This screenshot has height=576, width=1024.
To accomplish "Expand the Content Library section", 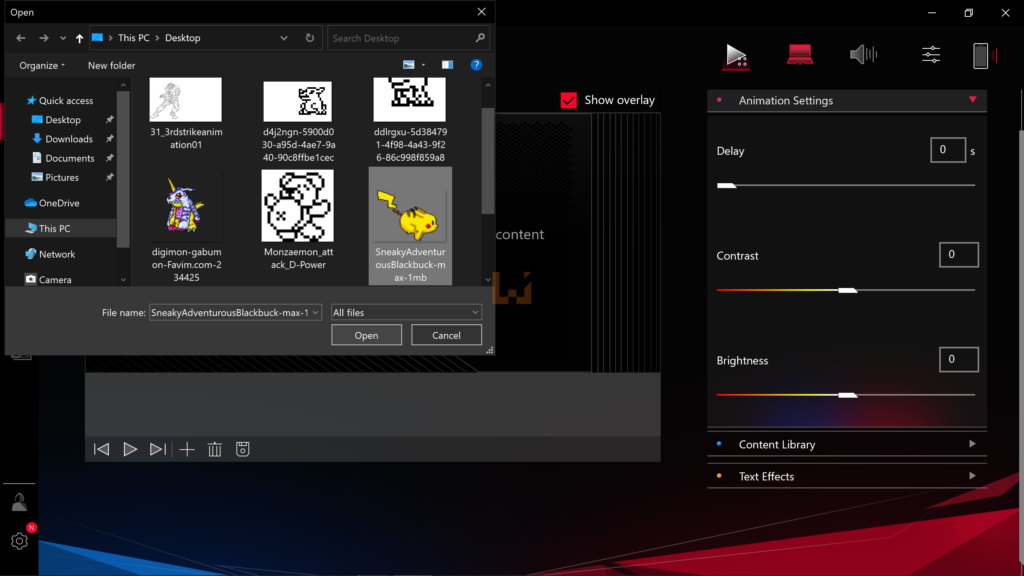I will [972, 444].
